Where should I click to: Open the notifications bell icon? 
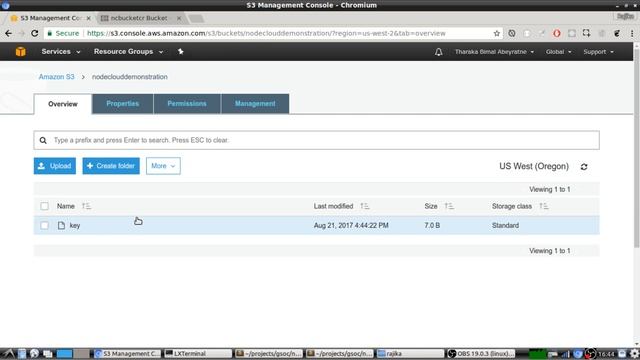pos(438,52)
